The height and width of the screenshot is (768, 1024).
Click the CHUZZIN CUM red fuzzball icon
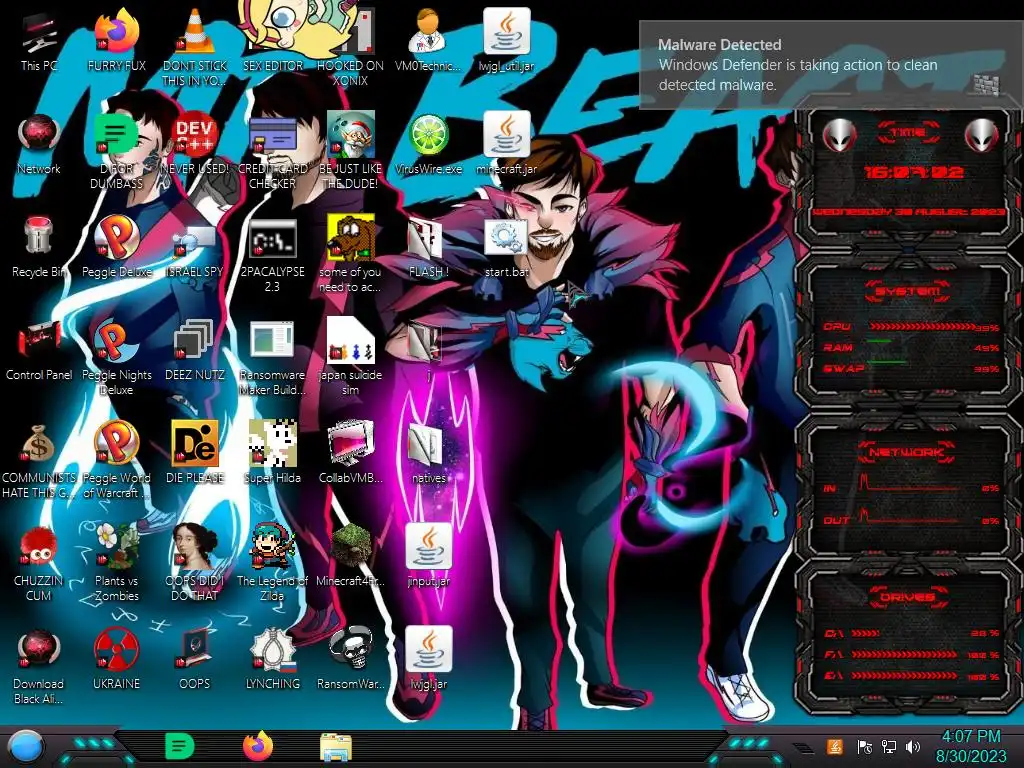pyautogui.click(x=39, y=564)
